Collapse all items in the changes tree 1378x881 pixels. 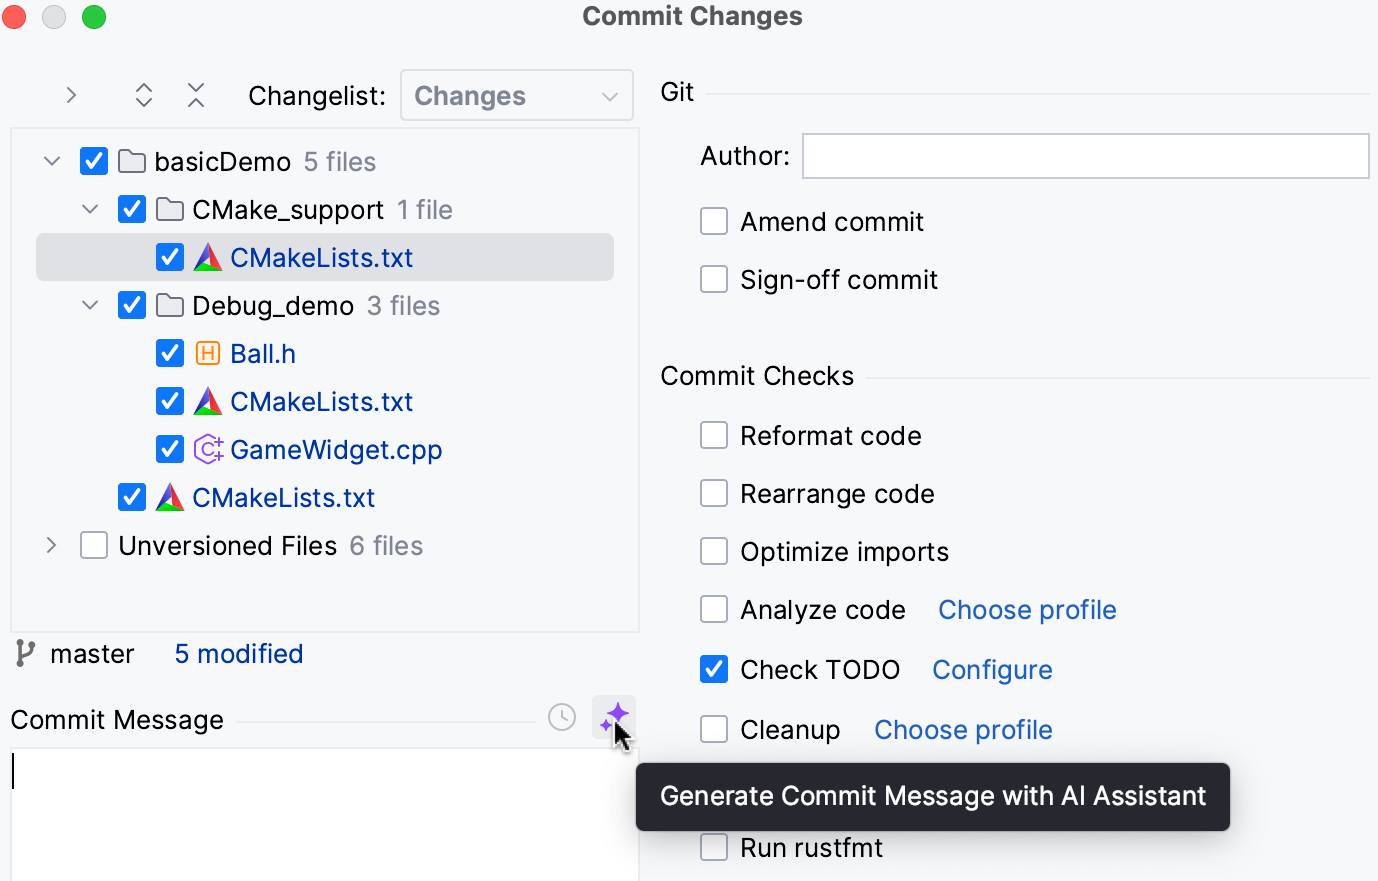point(196,94)
